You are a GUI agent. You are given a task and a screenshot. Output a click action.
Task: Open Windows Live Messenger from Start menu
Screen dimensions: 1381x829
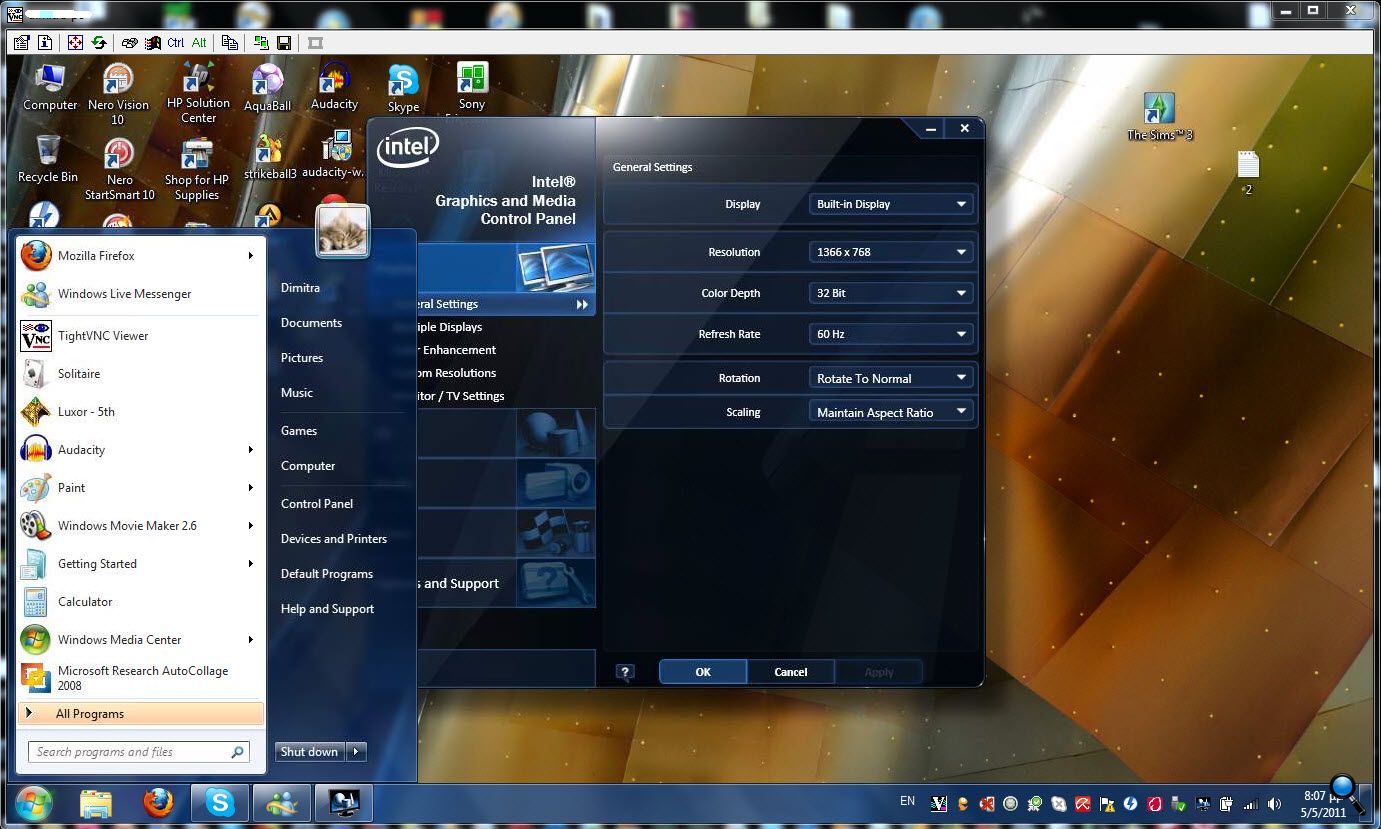click(140, 294)
